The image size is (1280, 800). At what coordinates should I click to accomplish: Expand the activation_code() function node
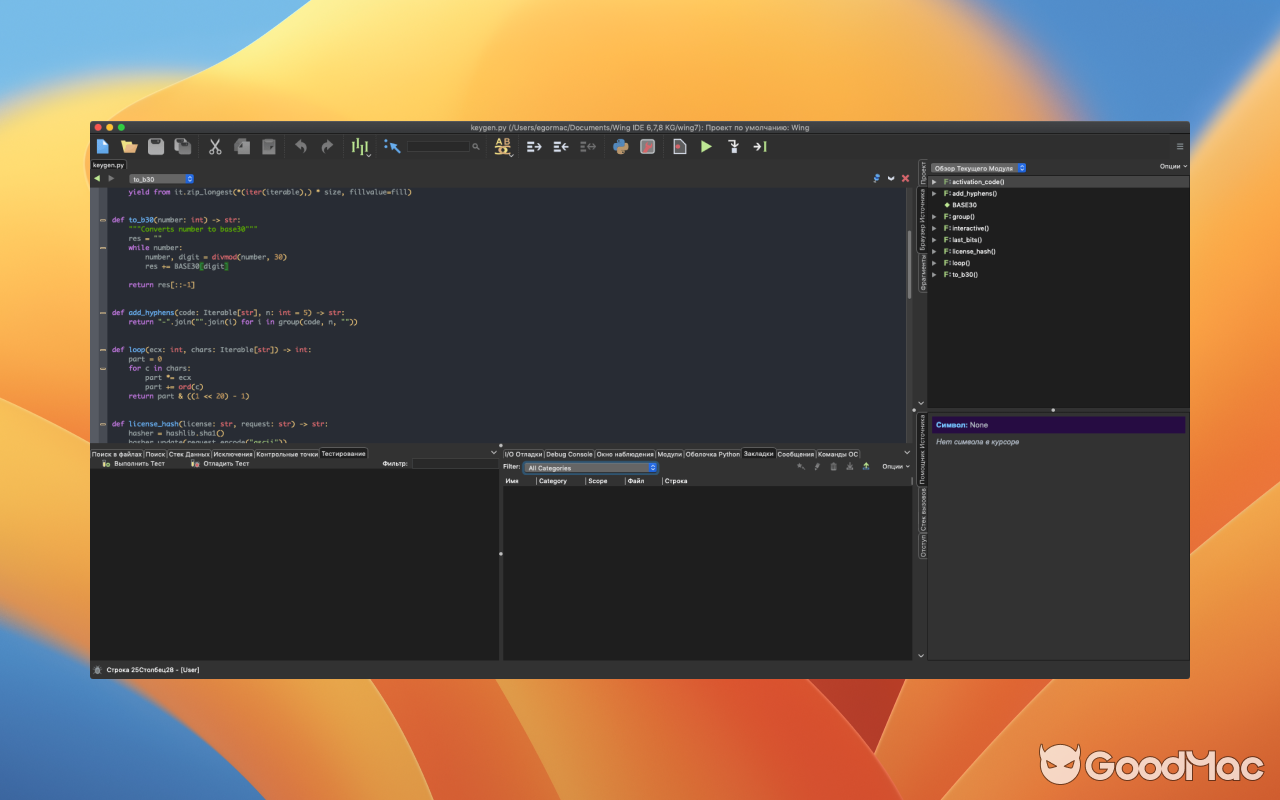click(934, 182)
